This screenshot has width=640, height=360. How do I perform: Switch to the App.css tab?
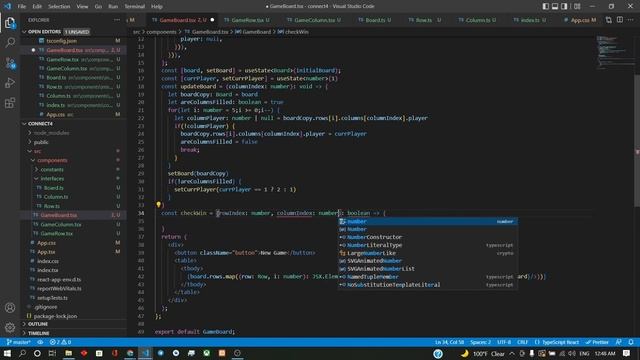pyautogui.click(x=581, y=20)
